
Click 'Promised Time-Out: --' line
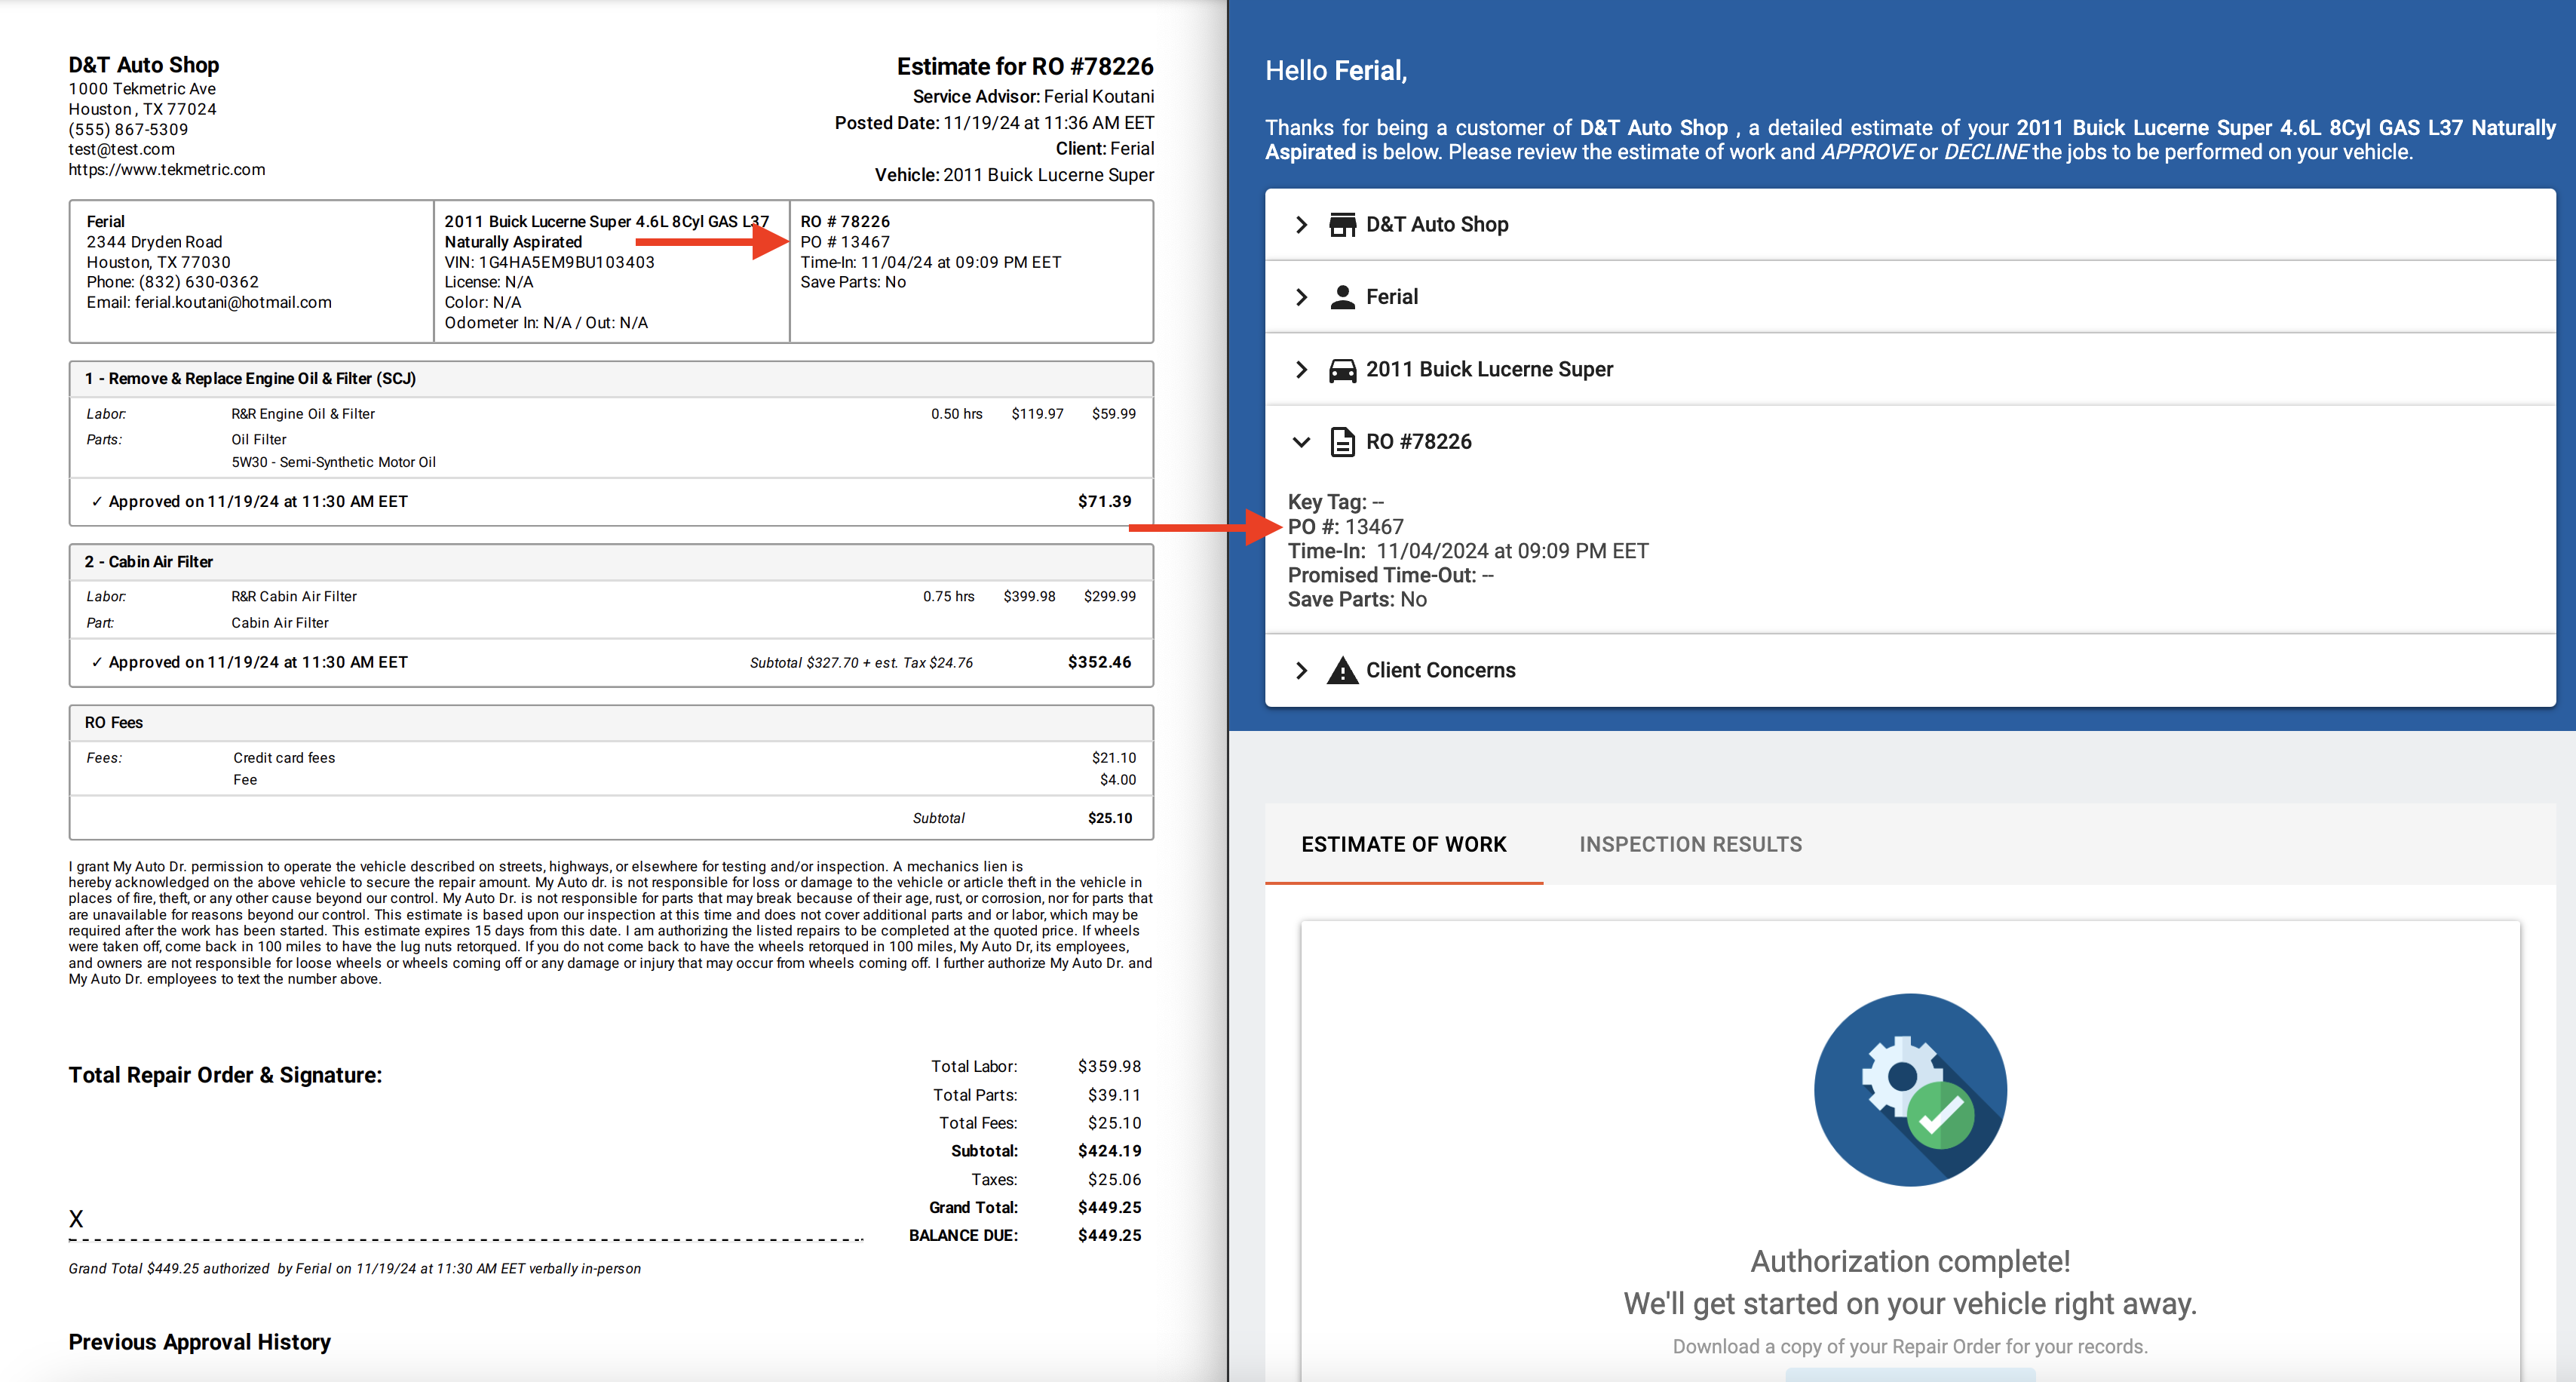coord(1390,576)
